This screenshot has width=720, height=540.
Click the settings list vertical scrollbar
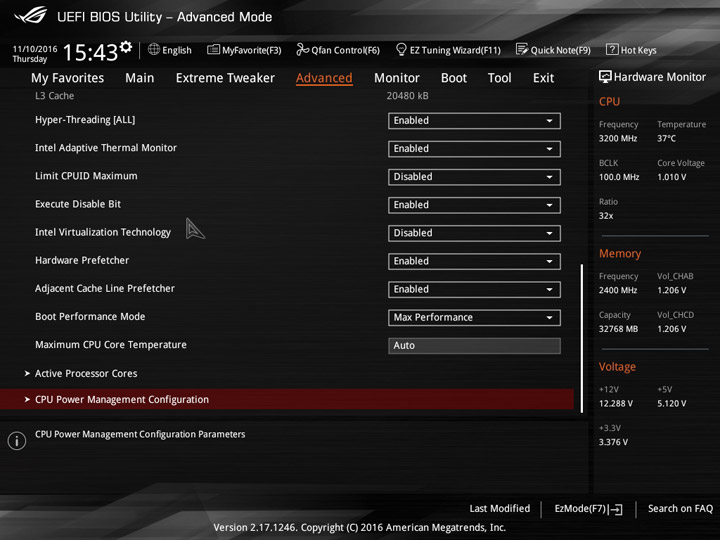582,338
